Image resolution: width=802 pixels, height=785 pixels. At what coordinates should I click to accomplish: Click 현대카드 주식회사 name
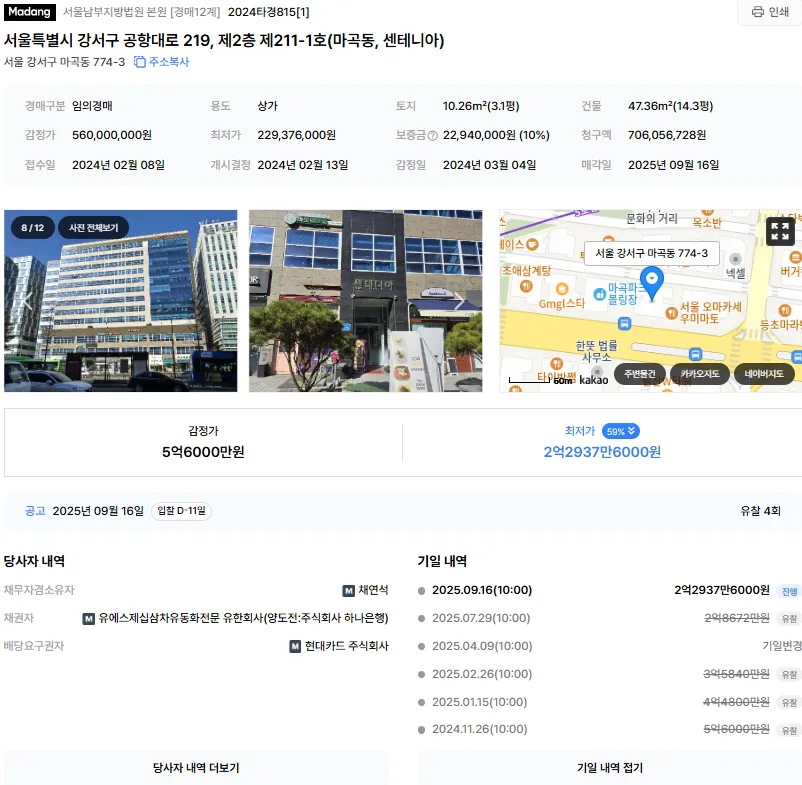pos(346,646)
